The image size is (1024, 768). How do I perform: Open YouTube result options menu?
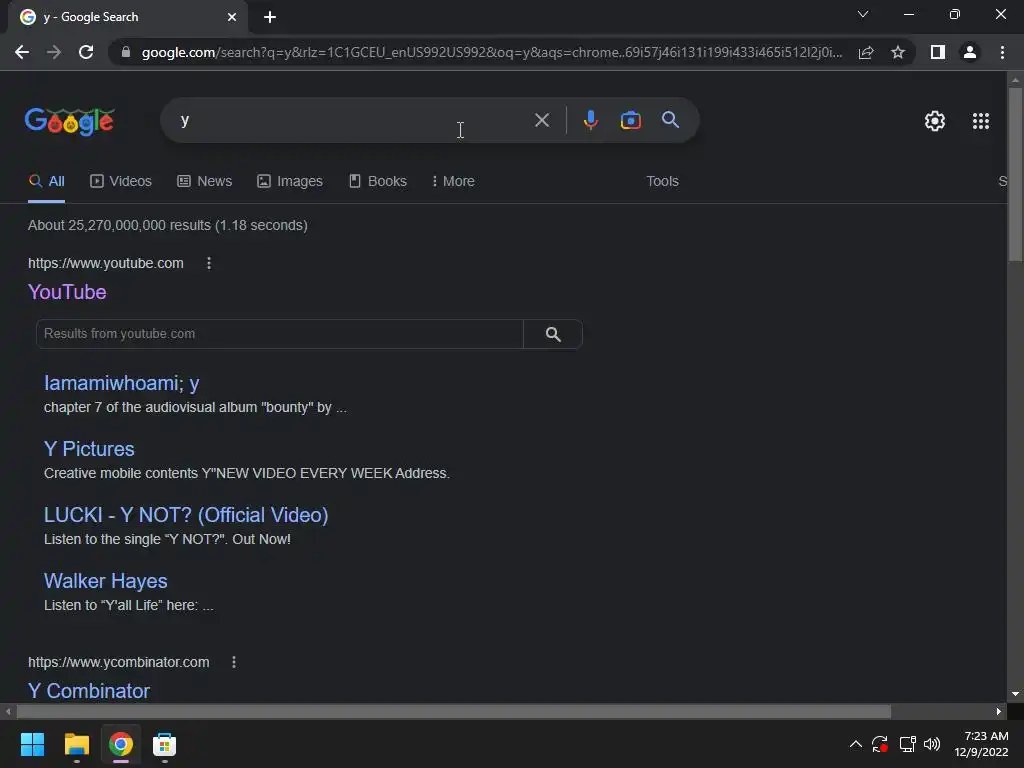209,263
